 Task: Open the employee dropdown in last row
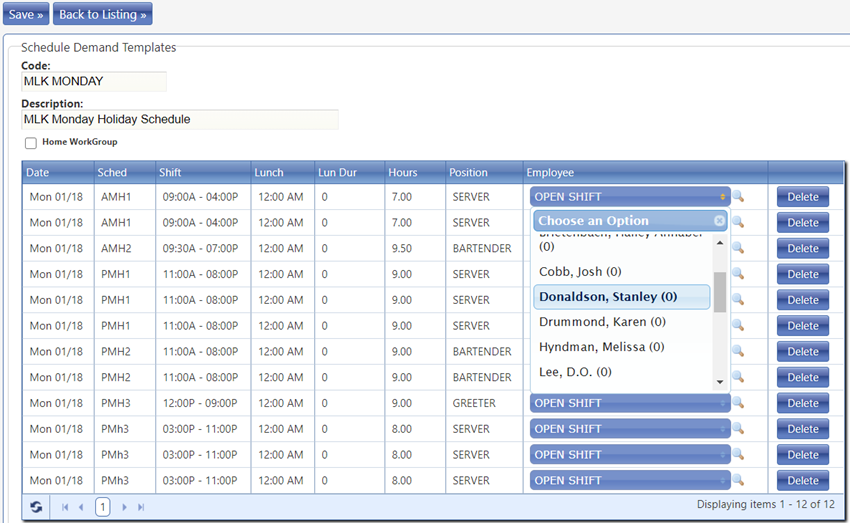[629, 481]
